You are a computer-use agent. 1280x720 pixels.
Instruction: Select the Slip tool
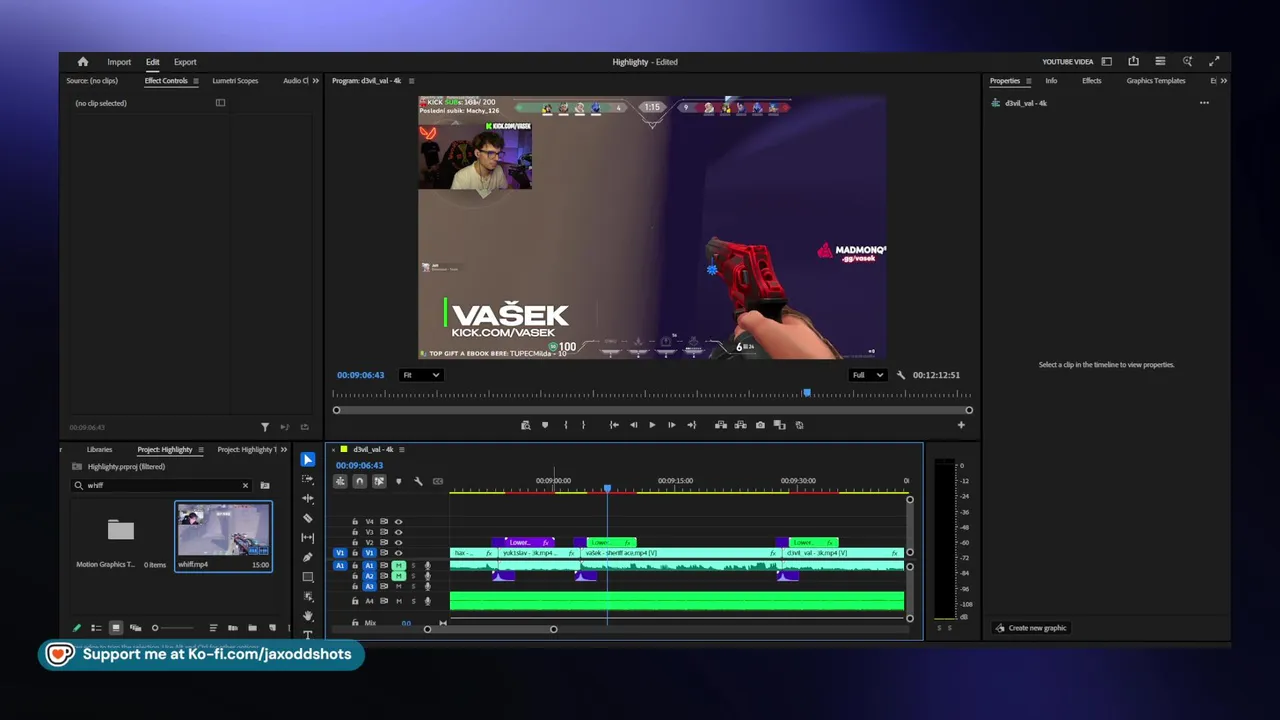(x=308, y=538)
